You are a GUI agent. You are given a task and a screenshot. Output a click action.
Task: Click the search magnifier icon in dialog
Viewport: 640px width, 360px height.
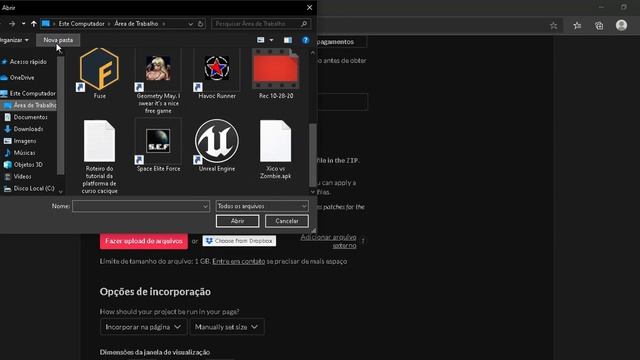(x=304, y=24)
